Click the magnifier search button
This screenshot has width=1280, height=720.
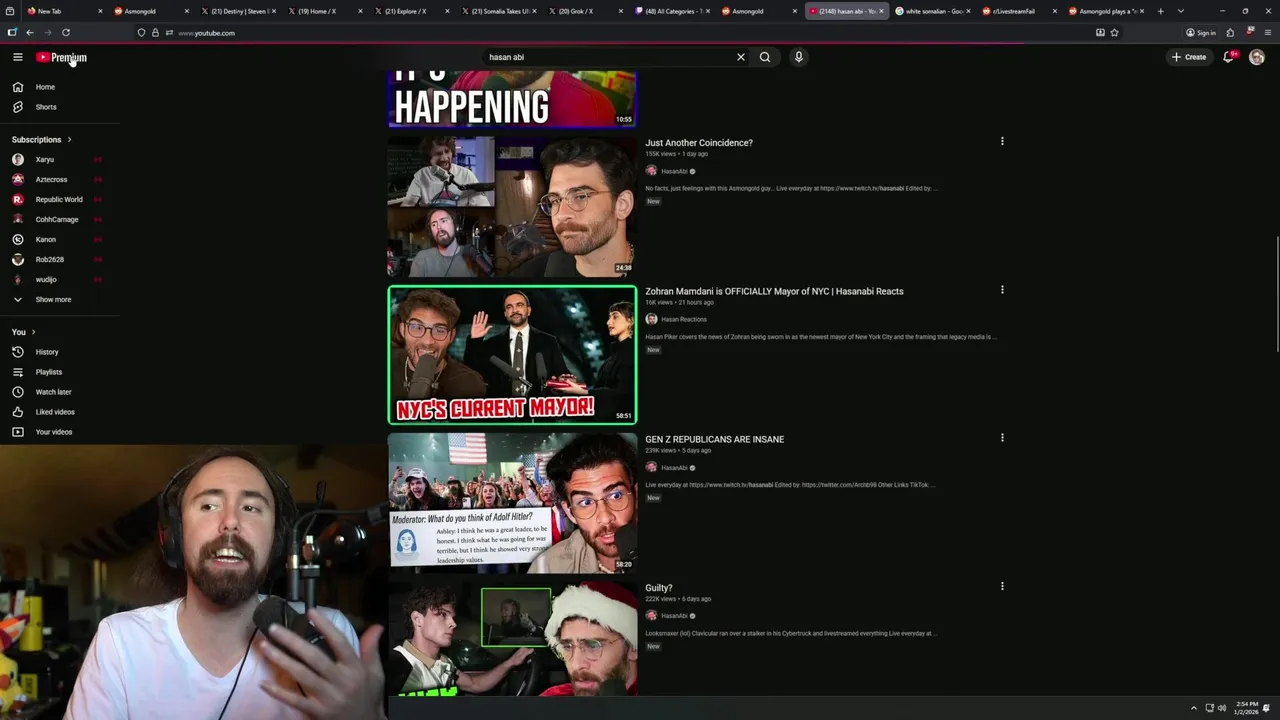click(x=765, y=57)
